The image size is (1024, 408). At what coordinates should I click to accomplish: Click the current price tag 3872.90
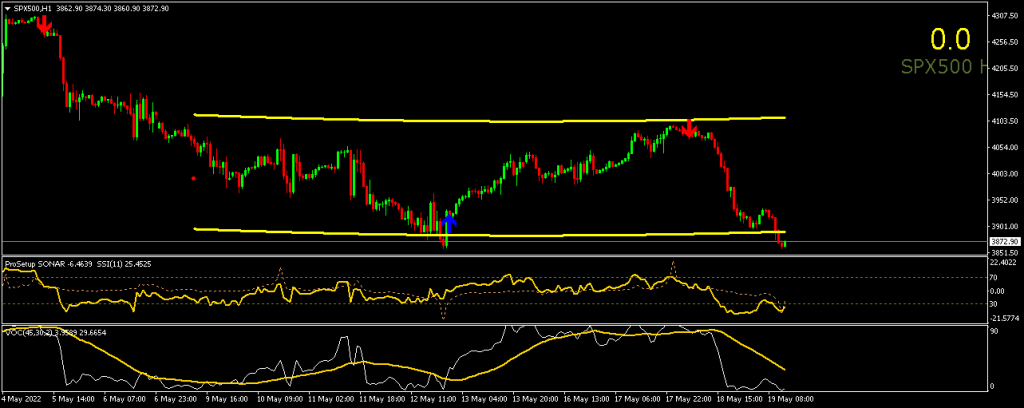(x=1004, y=242)
